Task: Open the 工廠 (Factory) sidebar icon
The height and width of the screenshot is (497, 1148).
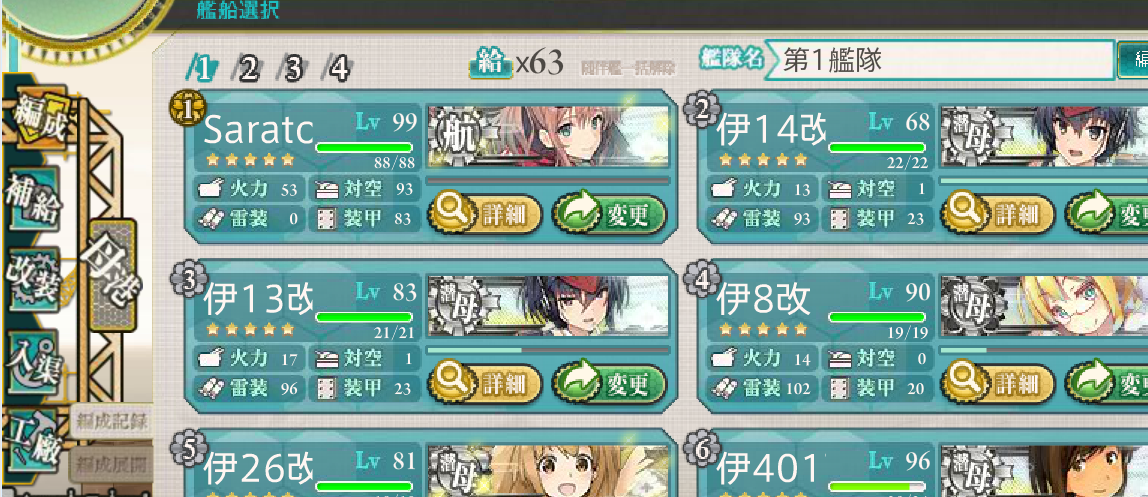Action: pyautogui.click(x=31, y=441)
